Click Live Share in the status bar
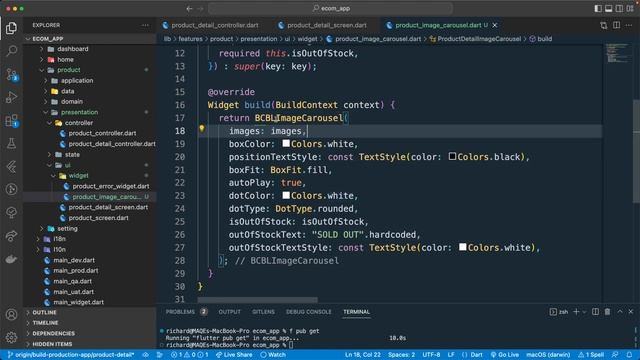 click(234, 355)
